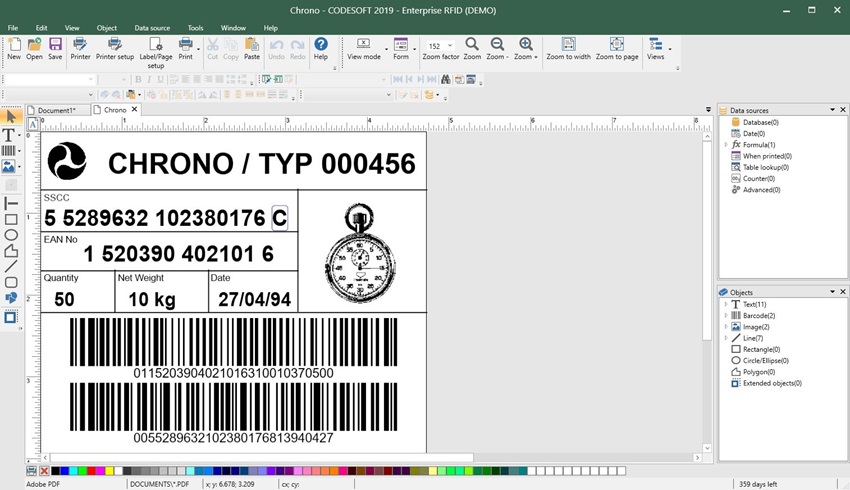Select the Text creation tool
The image size is (850, 490).
click(9, 135)
